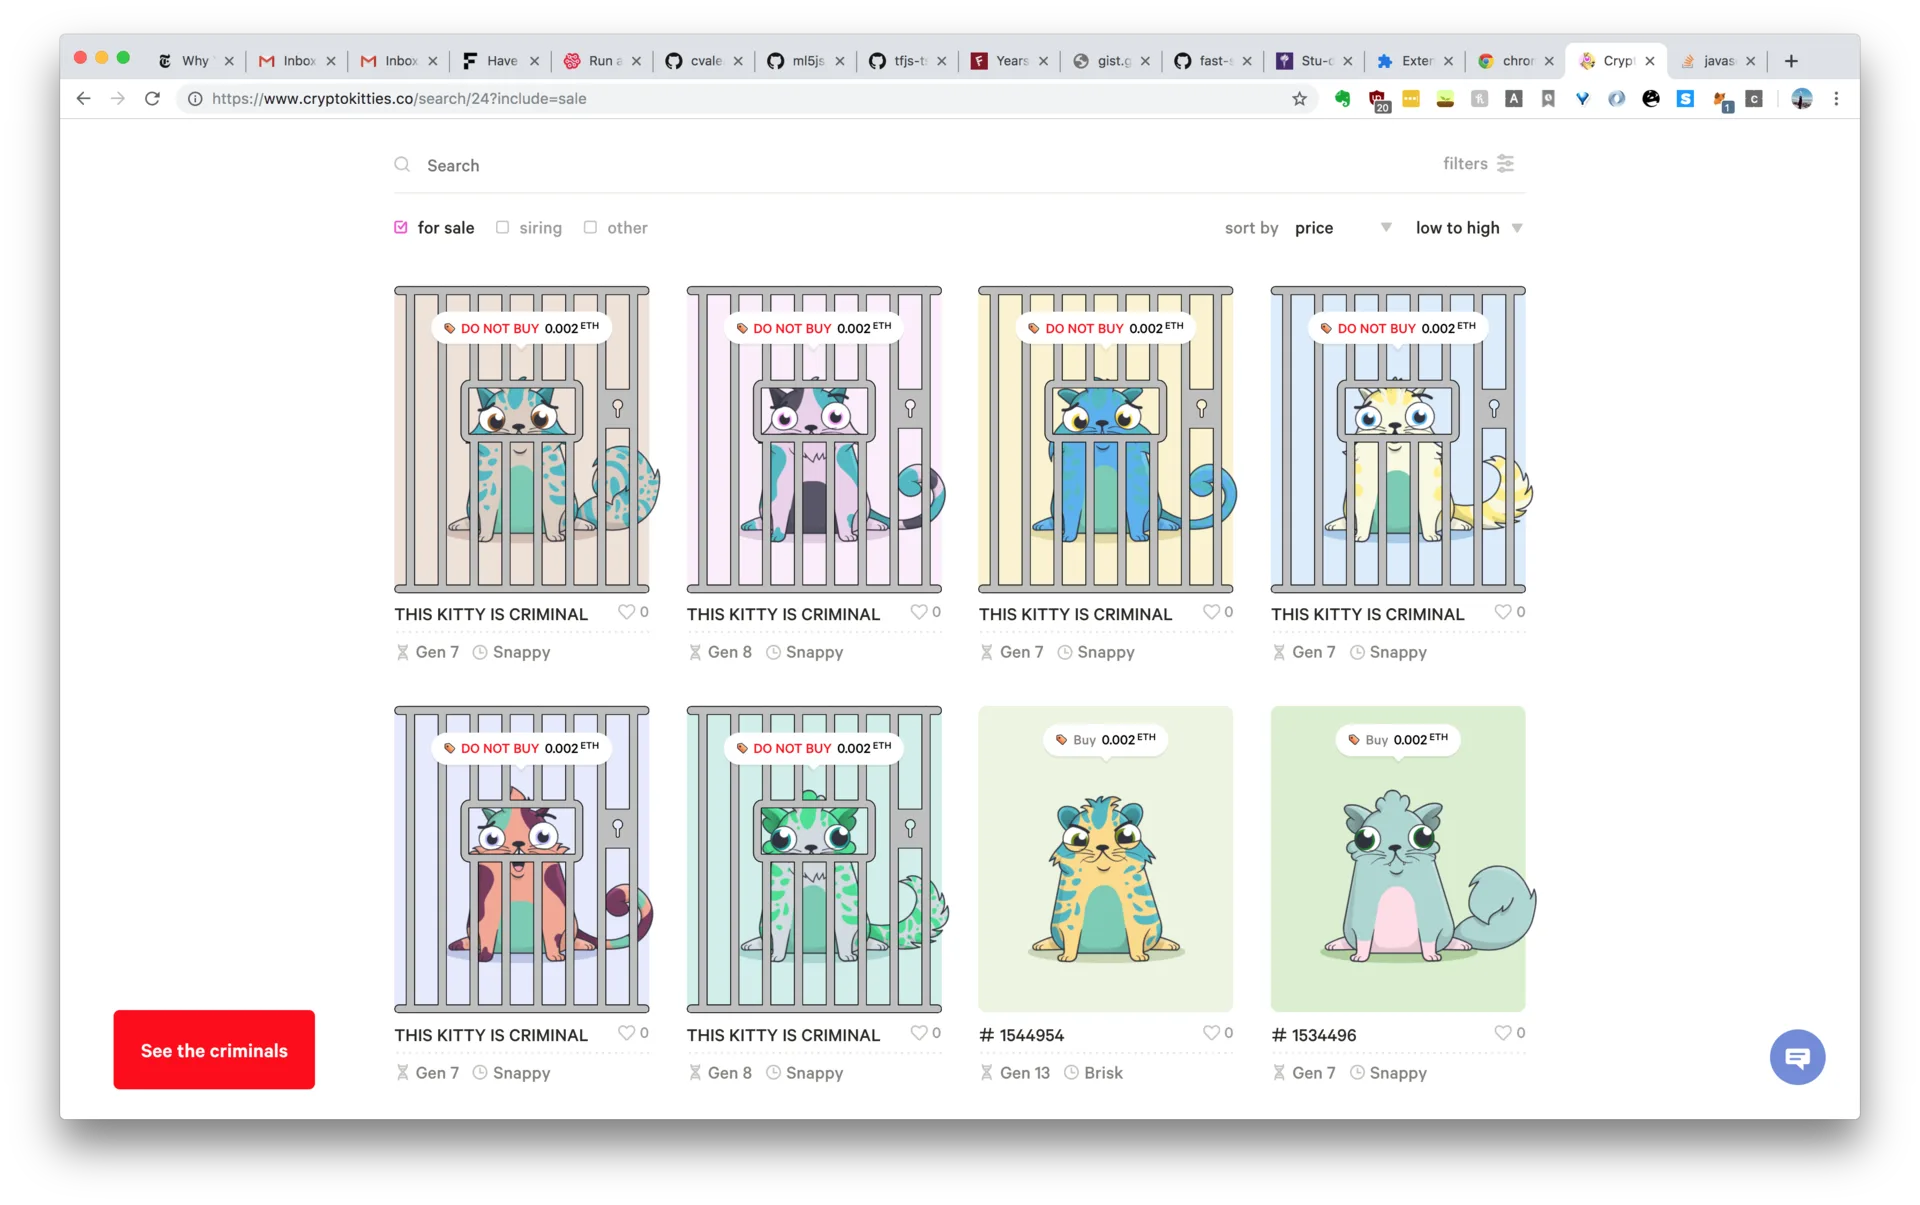Switch to the 'Stu-c' tab
The height and width of the screenshot is (1205, 1920).
pyautogui.click(x=1314, y=61)
